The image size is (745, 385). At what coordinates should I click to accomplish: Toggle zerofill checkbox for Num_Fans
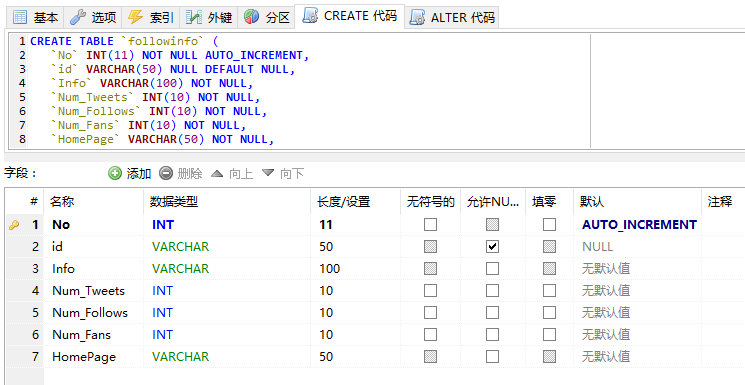click(549, 335)
